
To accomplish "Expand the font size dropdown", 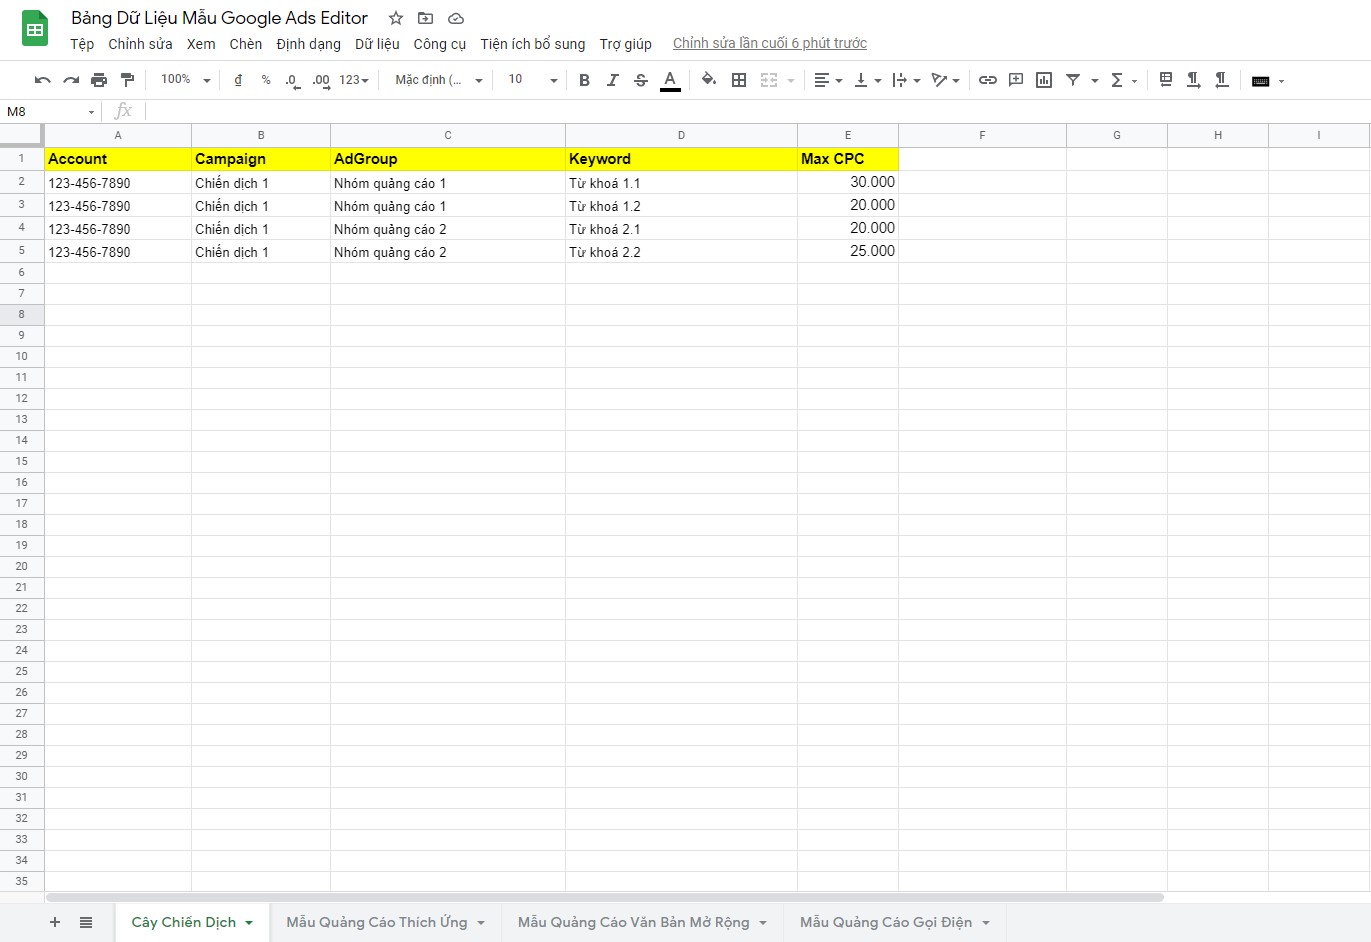I will point(532,80).
